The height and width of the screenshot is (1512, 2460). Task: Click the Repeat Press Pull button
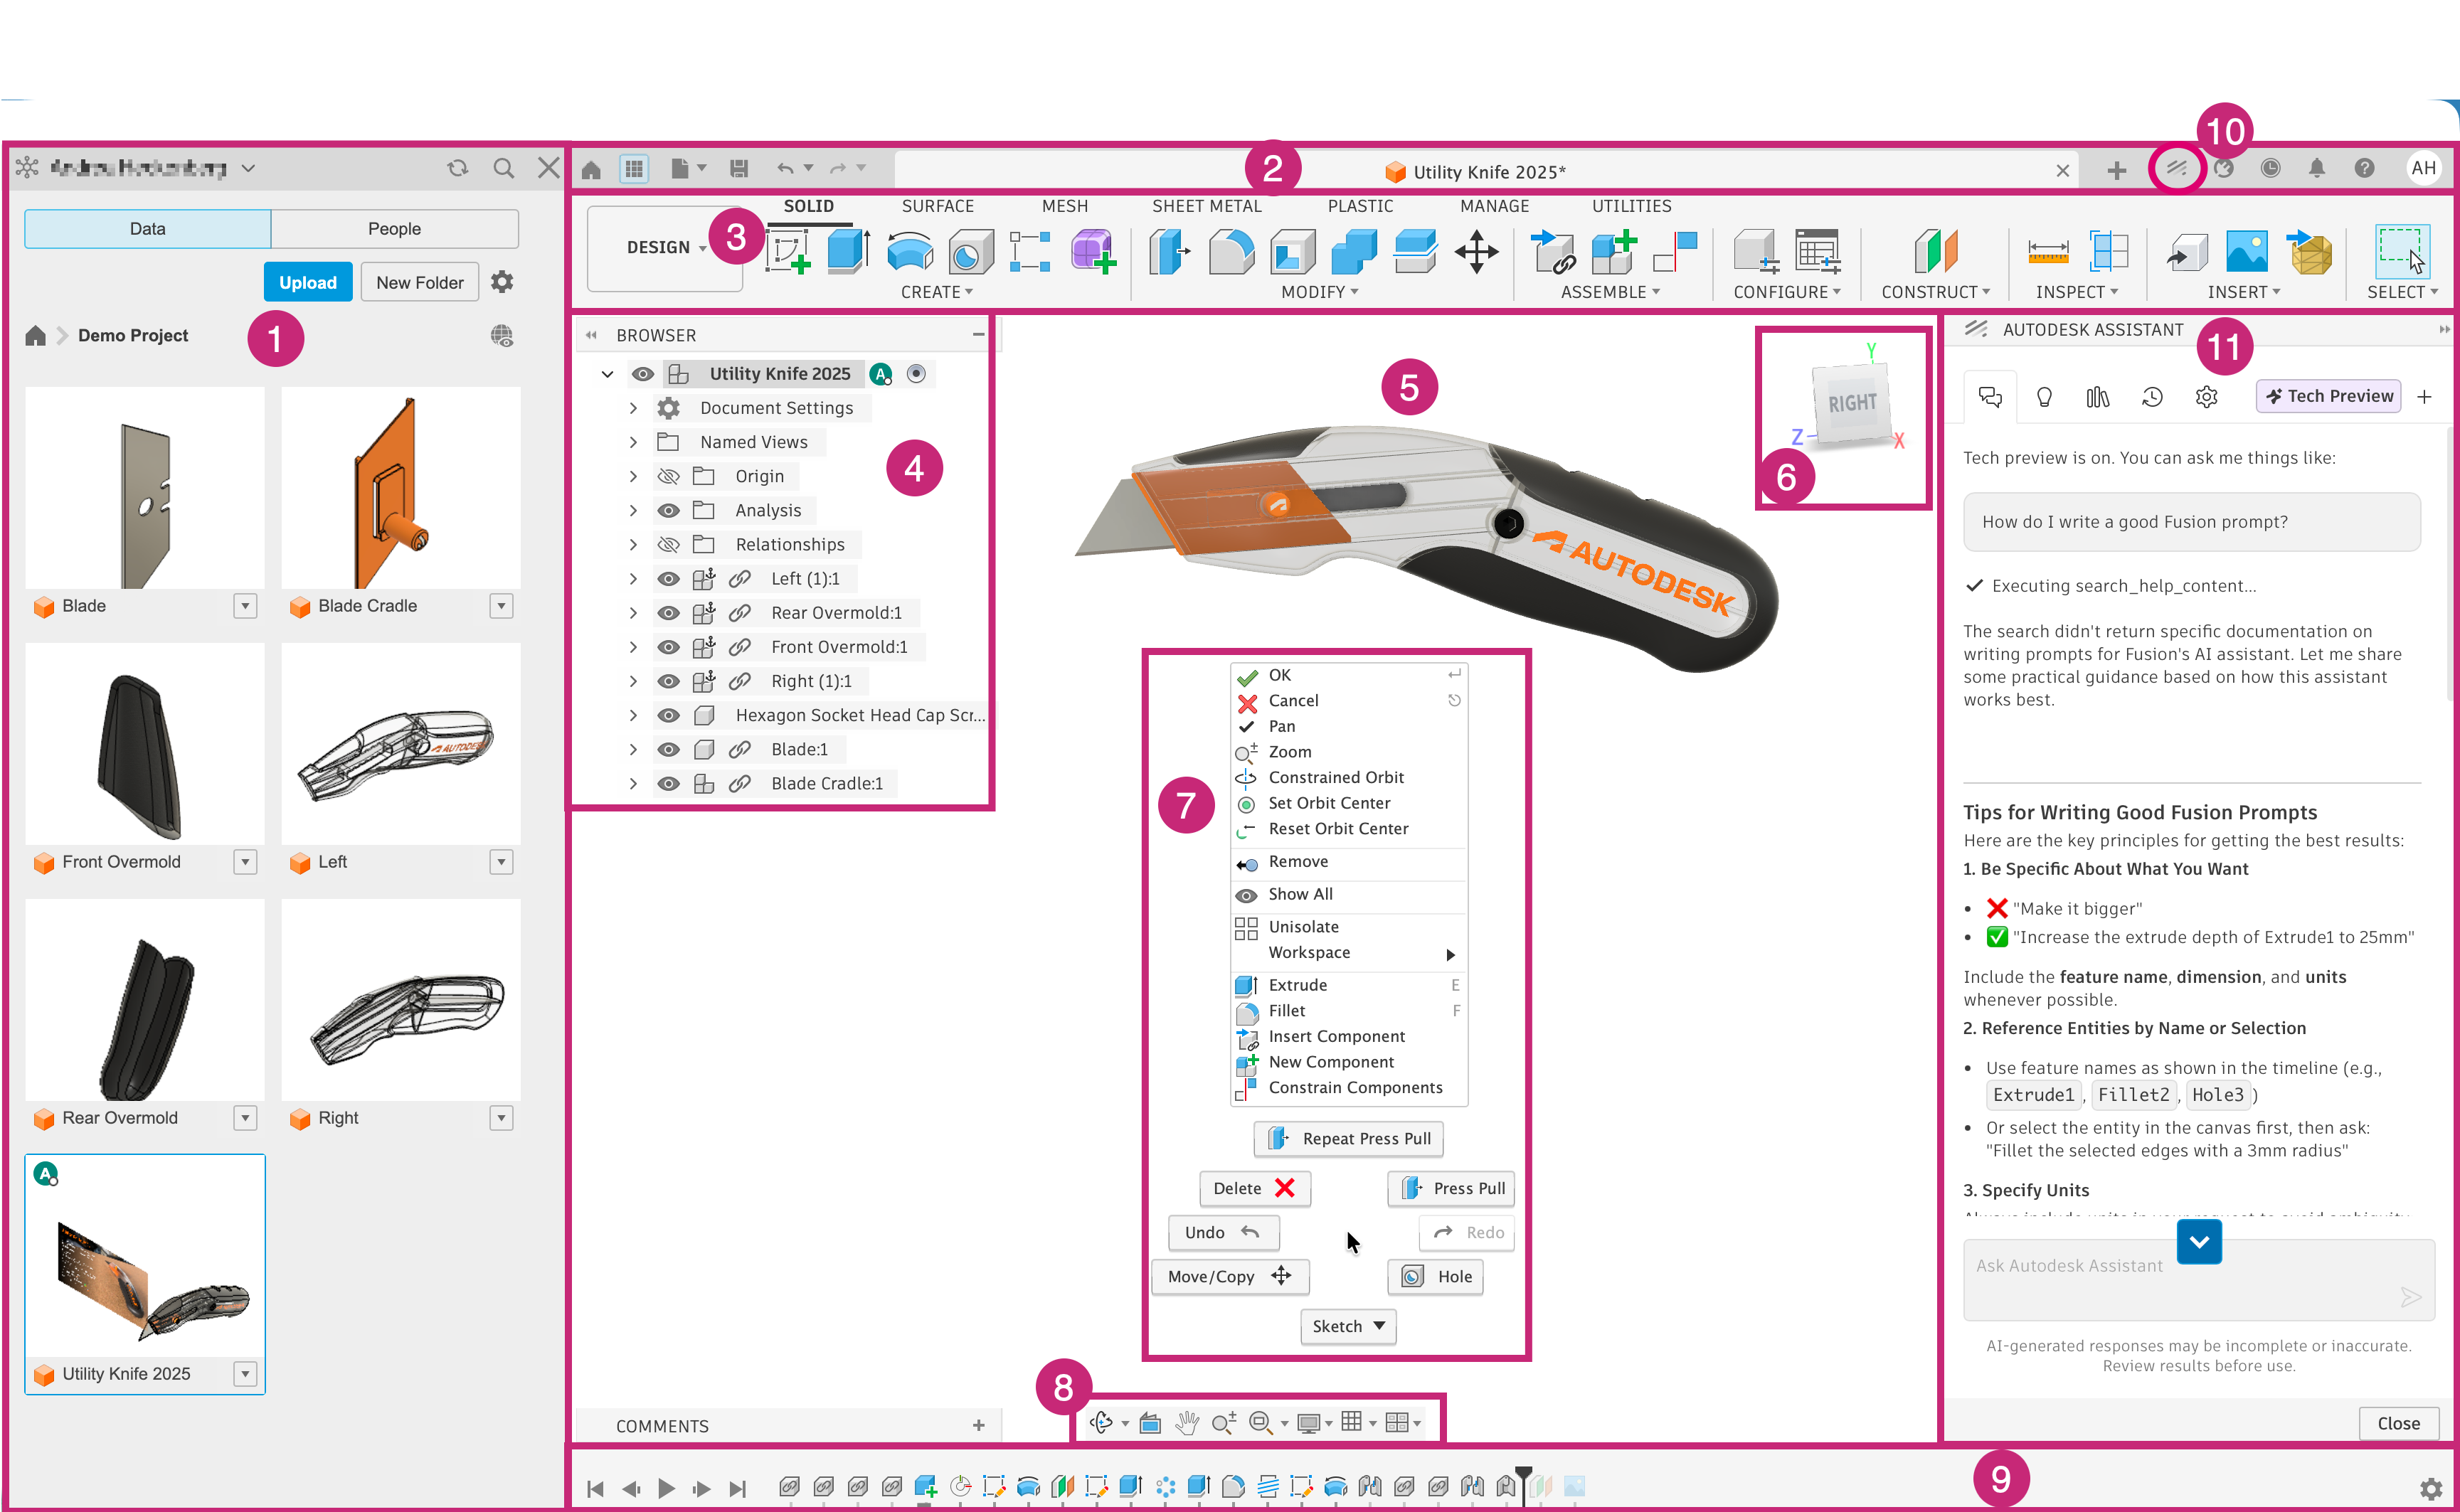1348,1138
